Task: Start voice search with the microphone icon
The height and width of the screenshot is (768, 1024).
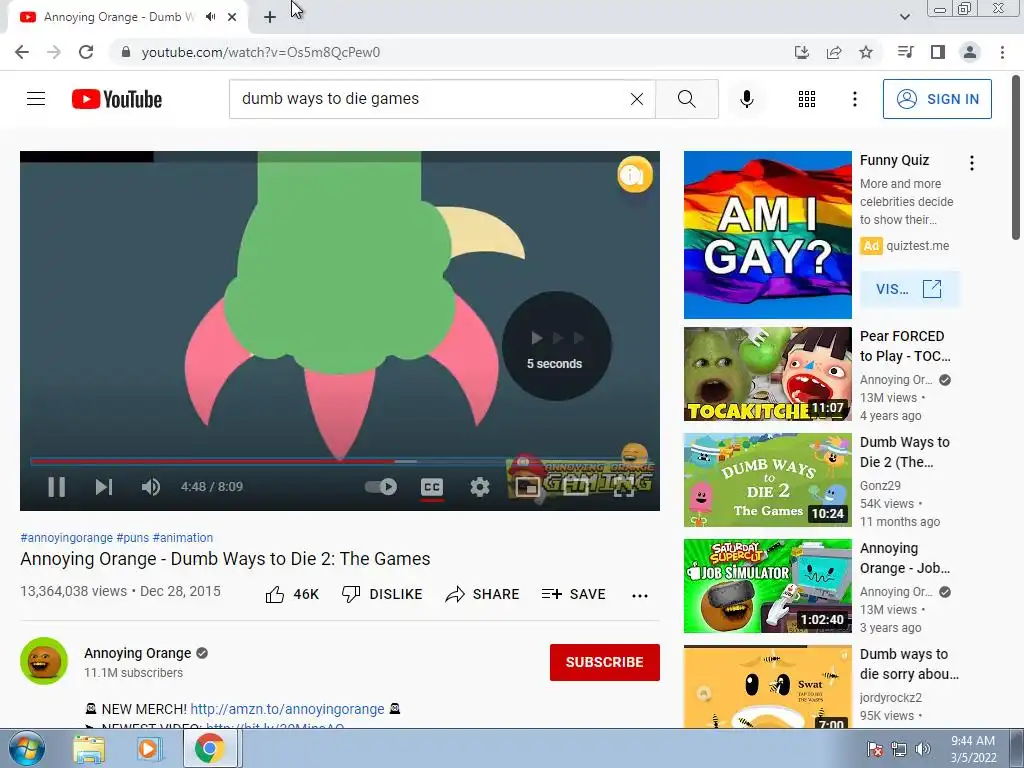Action: (746, 99)
